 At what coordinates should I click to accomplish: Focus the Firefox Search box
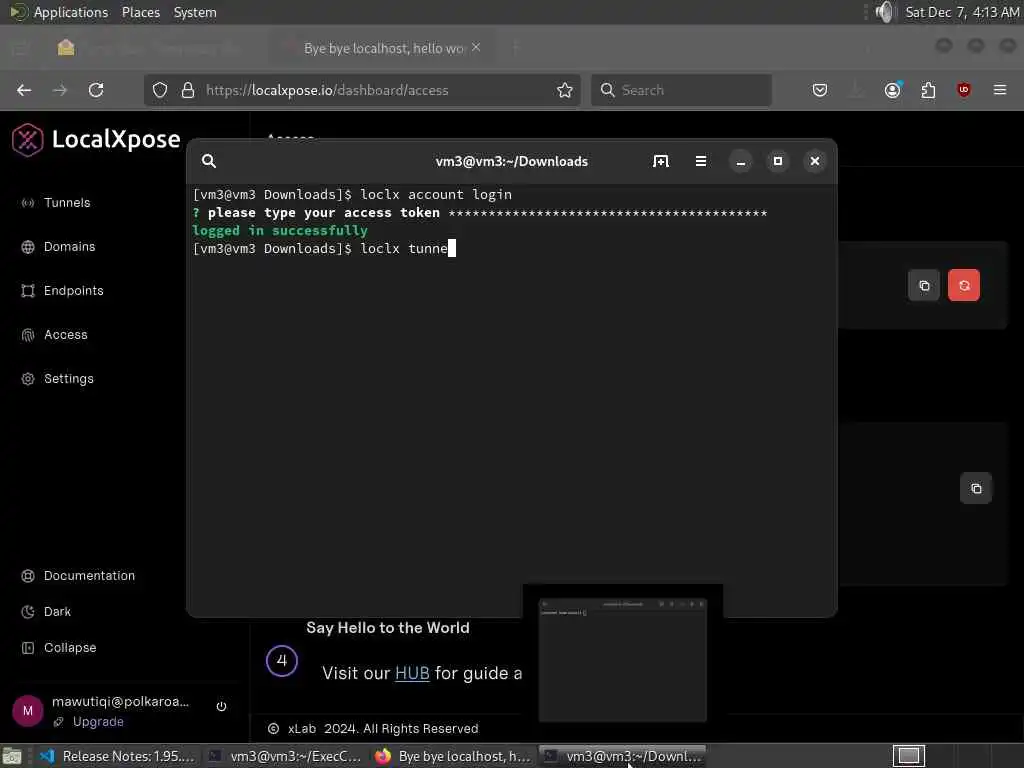tap(682, 90)
